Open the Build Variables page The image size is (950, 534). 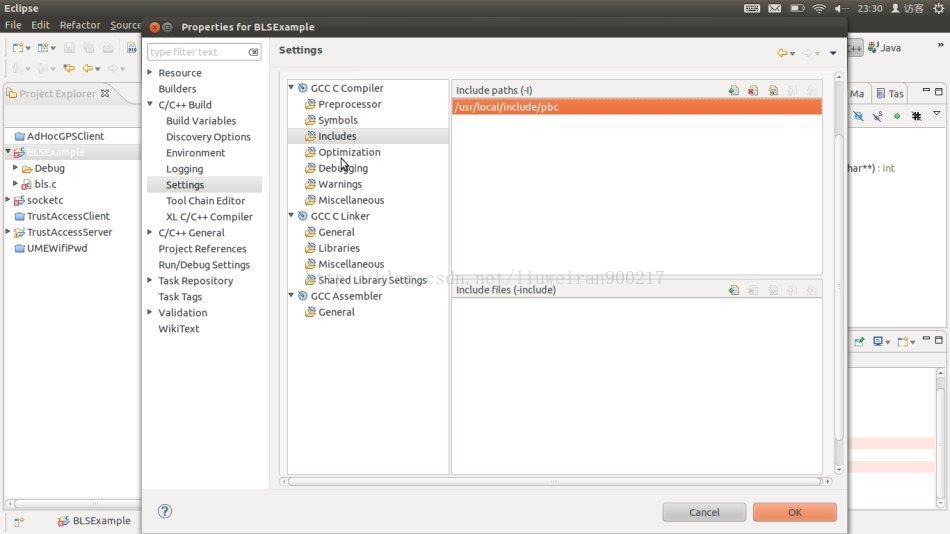click(201, 121)
